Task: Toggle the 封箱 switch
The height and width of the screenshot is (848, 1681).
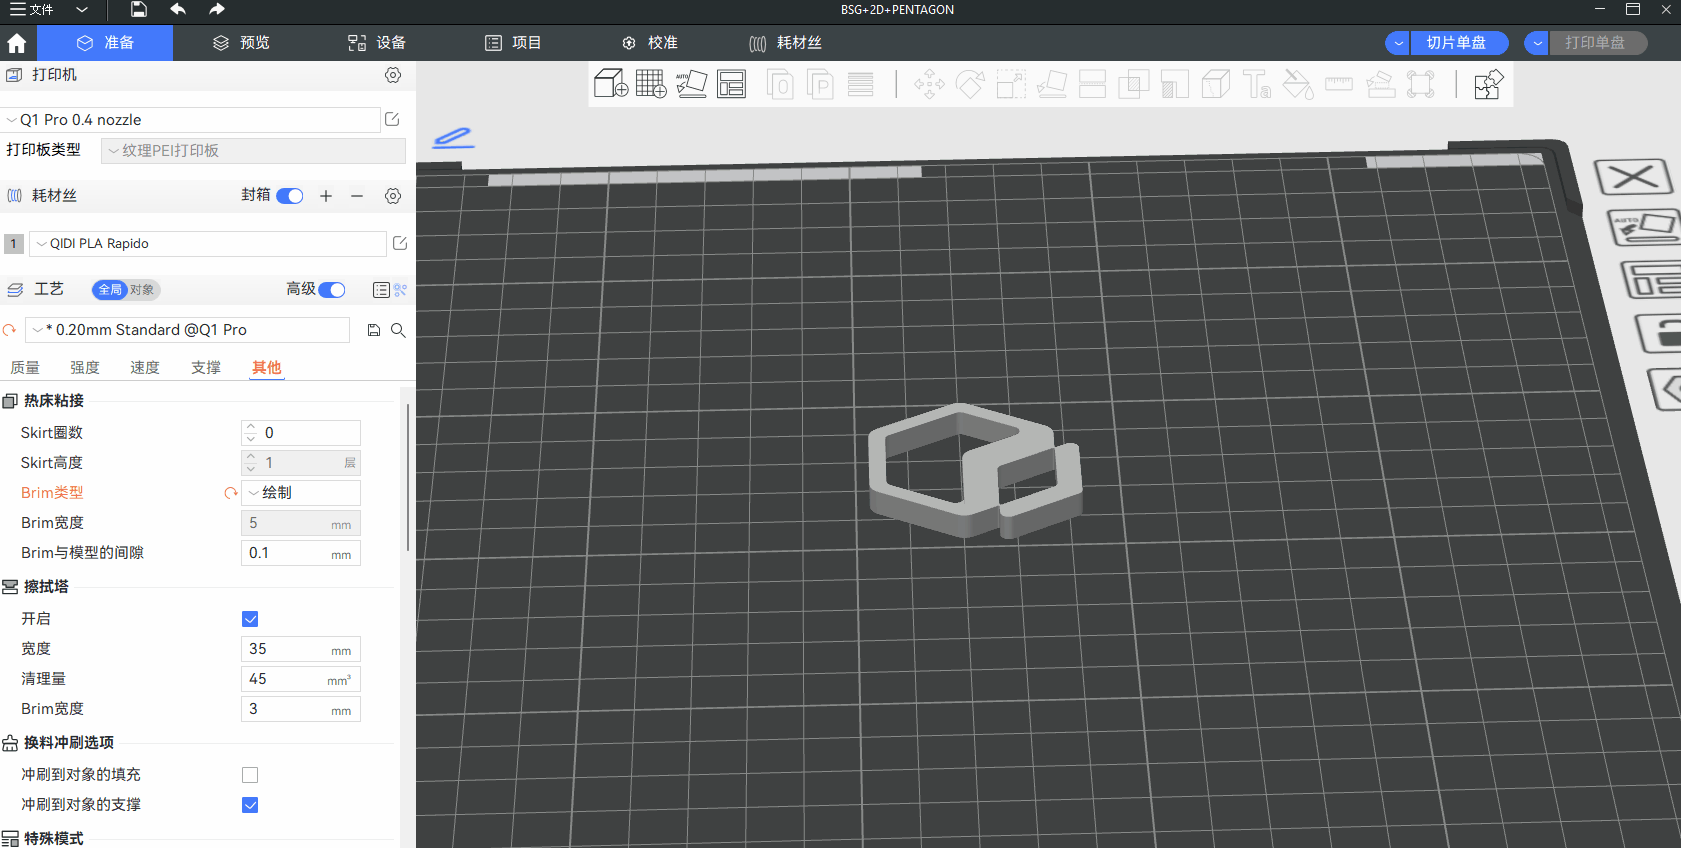Action: [x=290, y=196]
